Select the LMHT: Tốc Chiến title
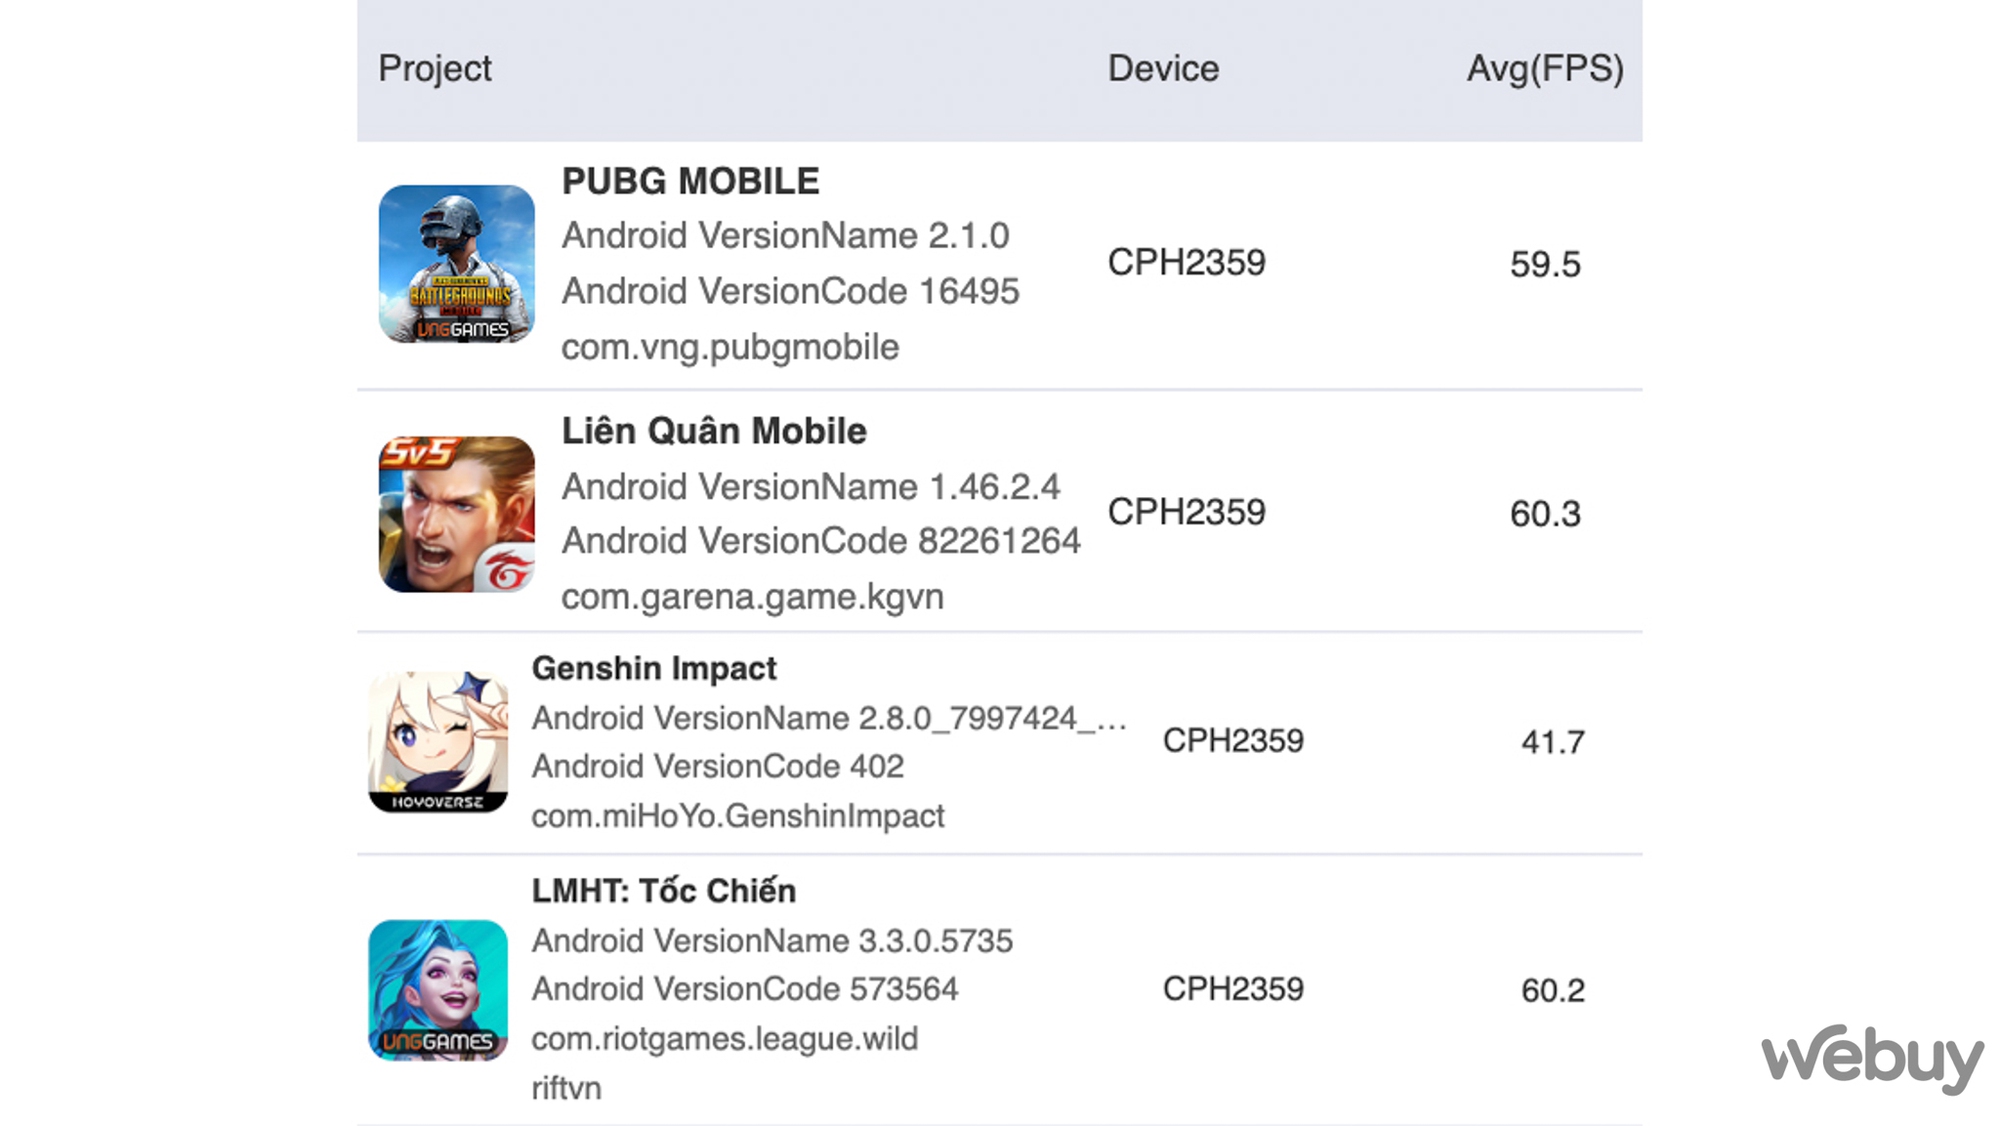The image size is (2000, 1126). pos(663,890)
